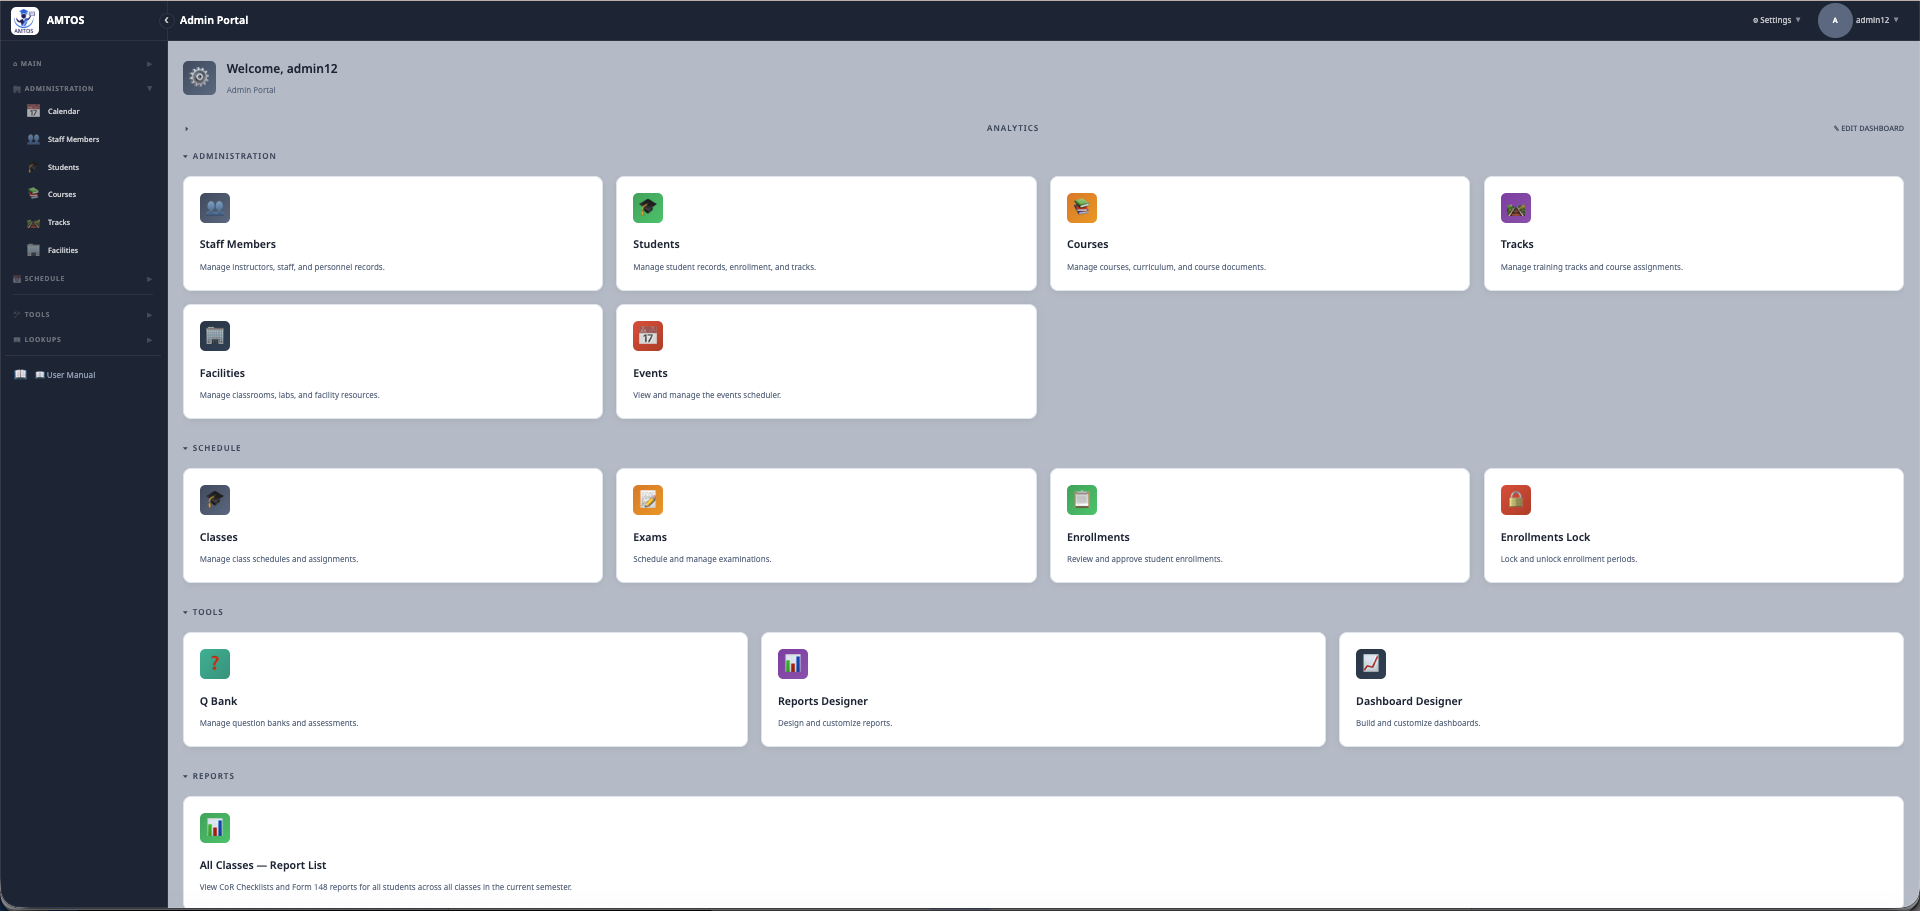This screenshot has width=1920, height=911.
Task: Expand the SCHEDULE sidebar section
Action: (x=83, y=279)
